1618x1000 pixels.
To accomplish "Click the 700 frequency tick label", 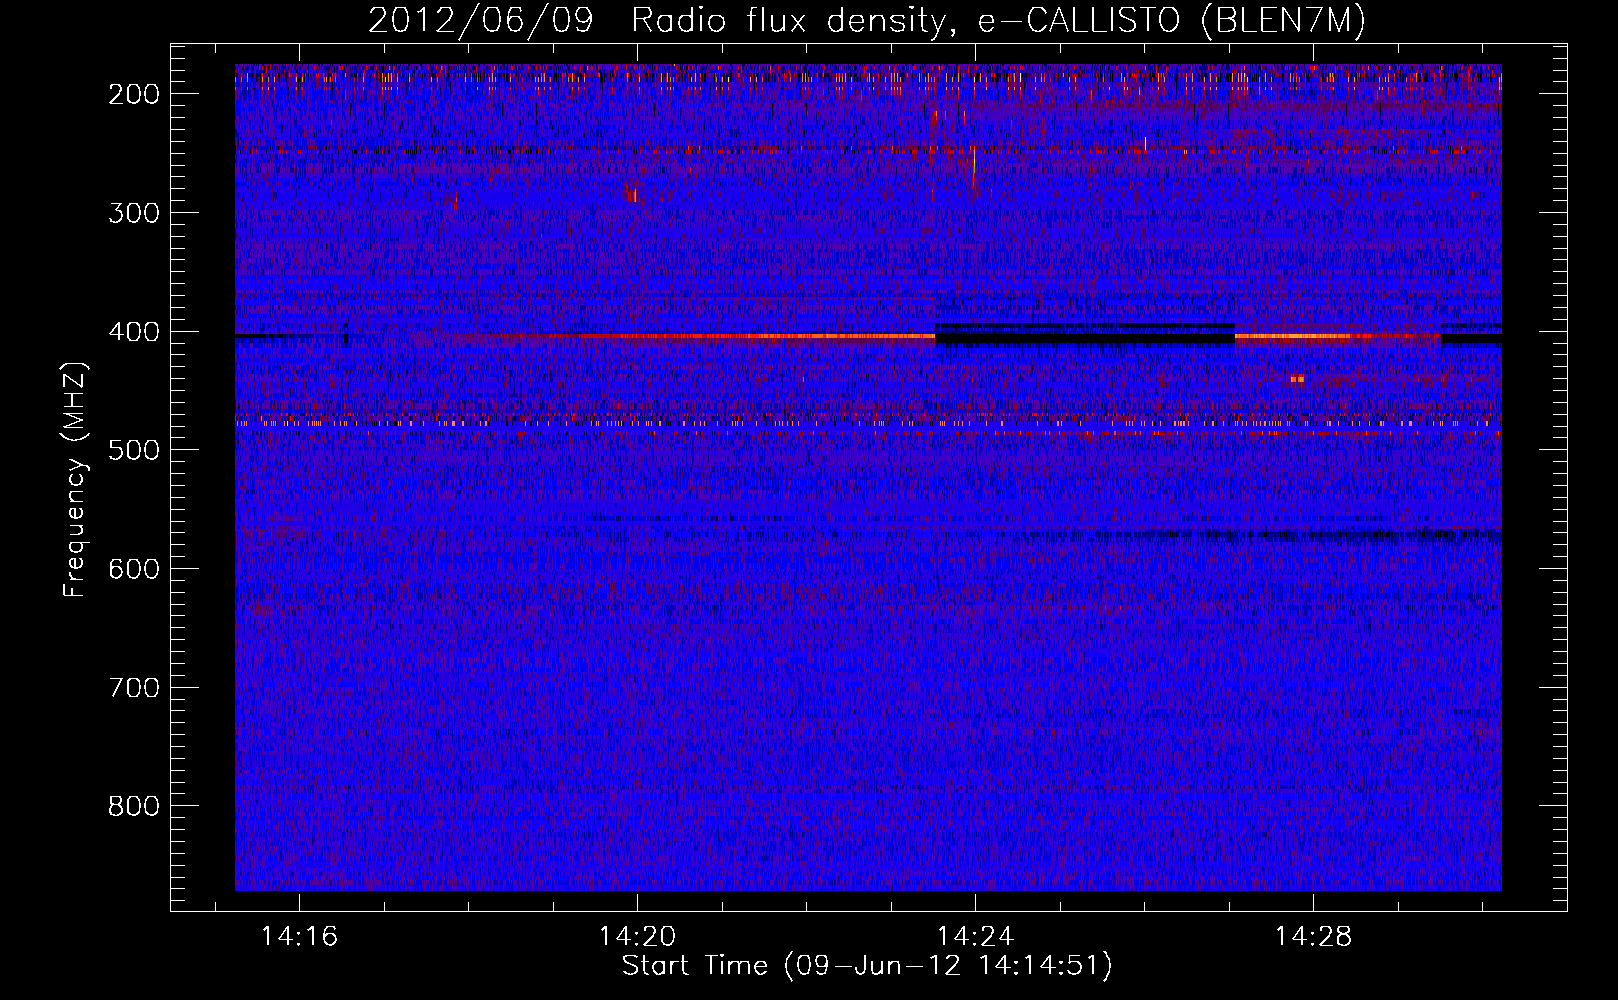I will (133, 688).
